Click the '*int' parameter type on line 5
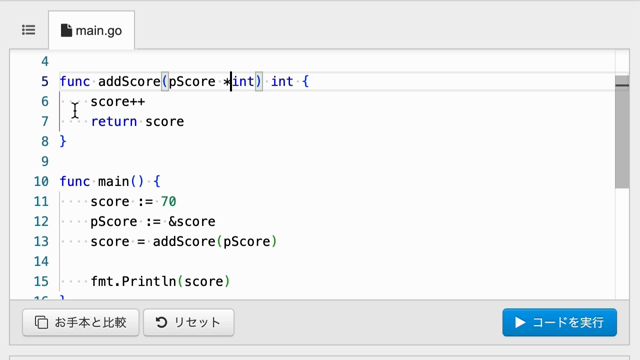The image size is (640, 360). (x=239, y=82)
